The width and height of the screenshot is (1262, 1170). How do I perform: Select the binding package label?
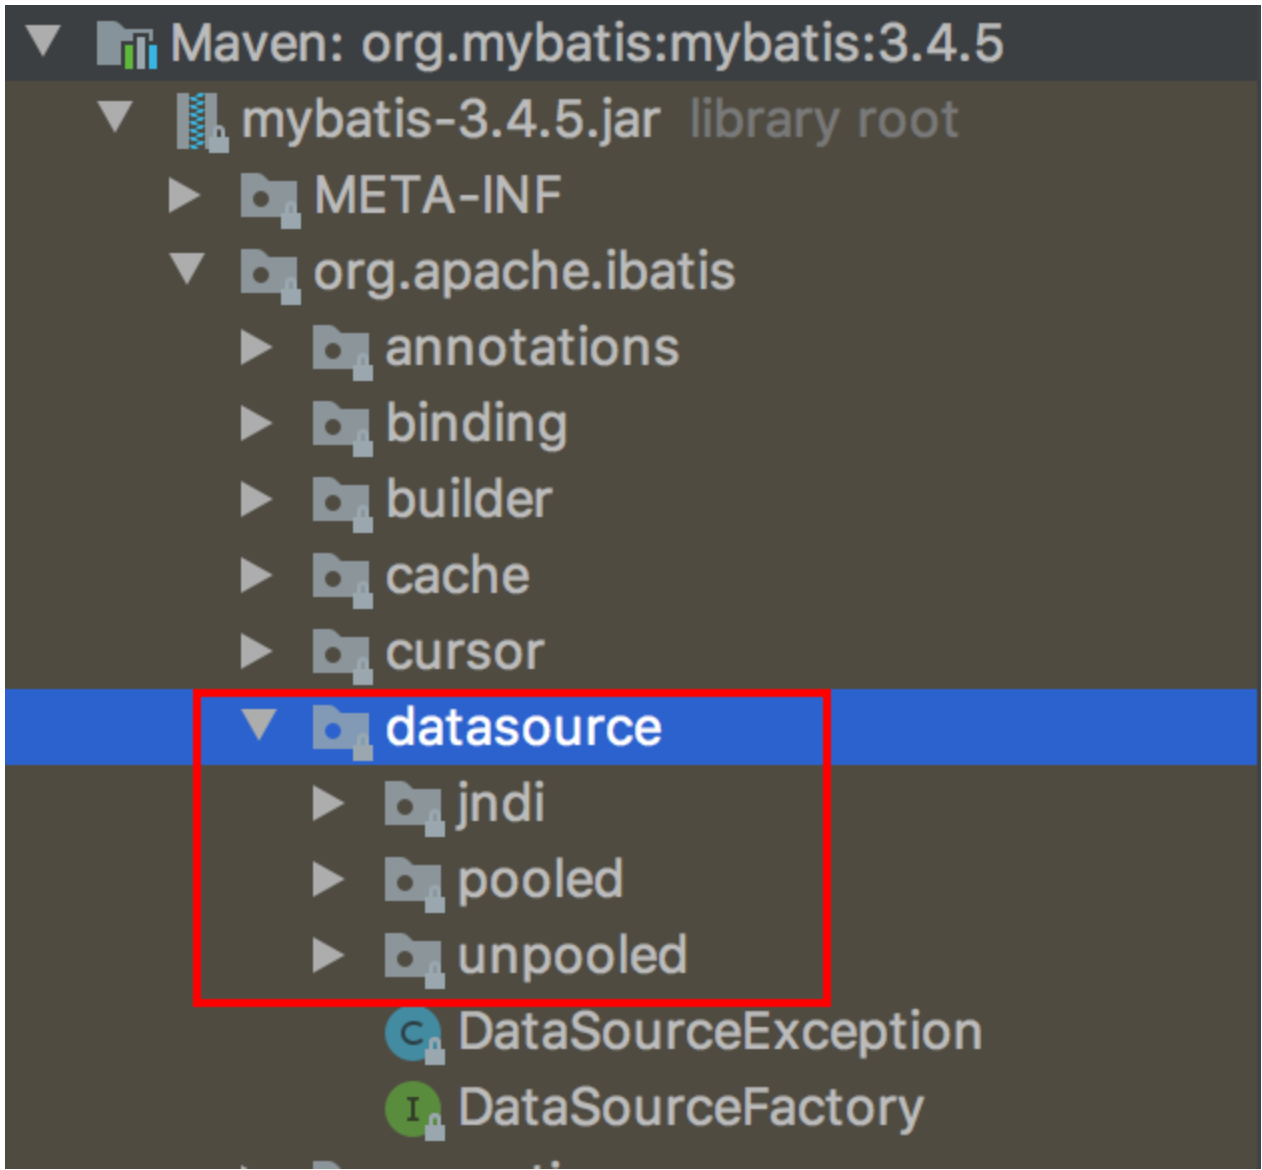[477, 424]
